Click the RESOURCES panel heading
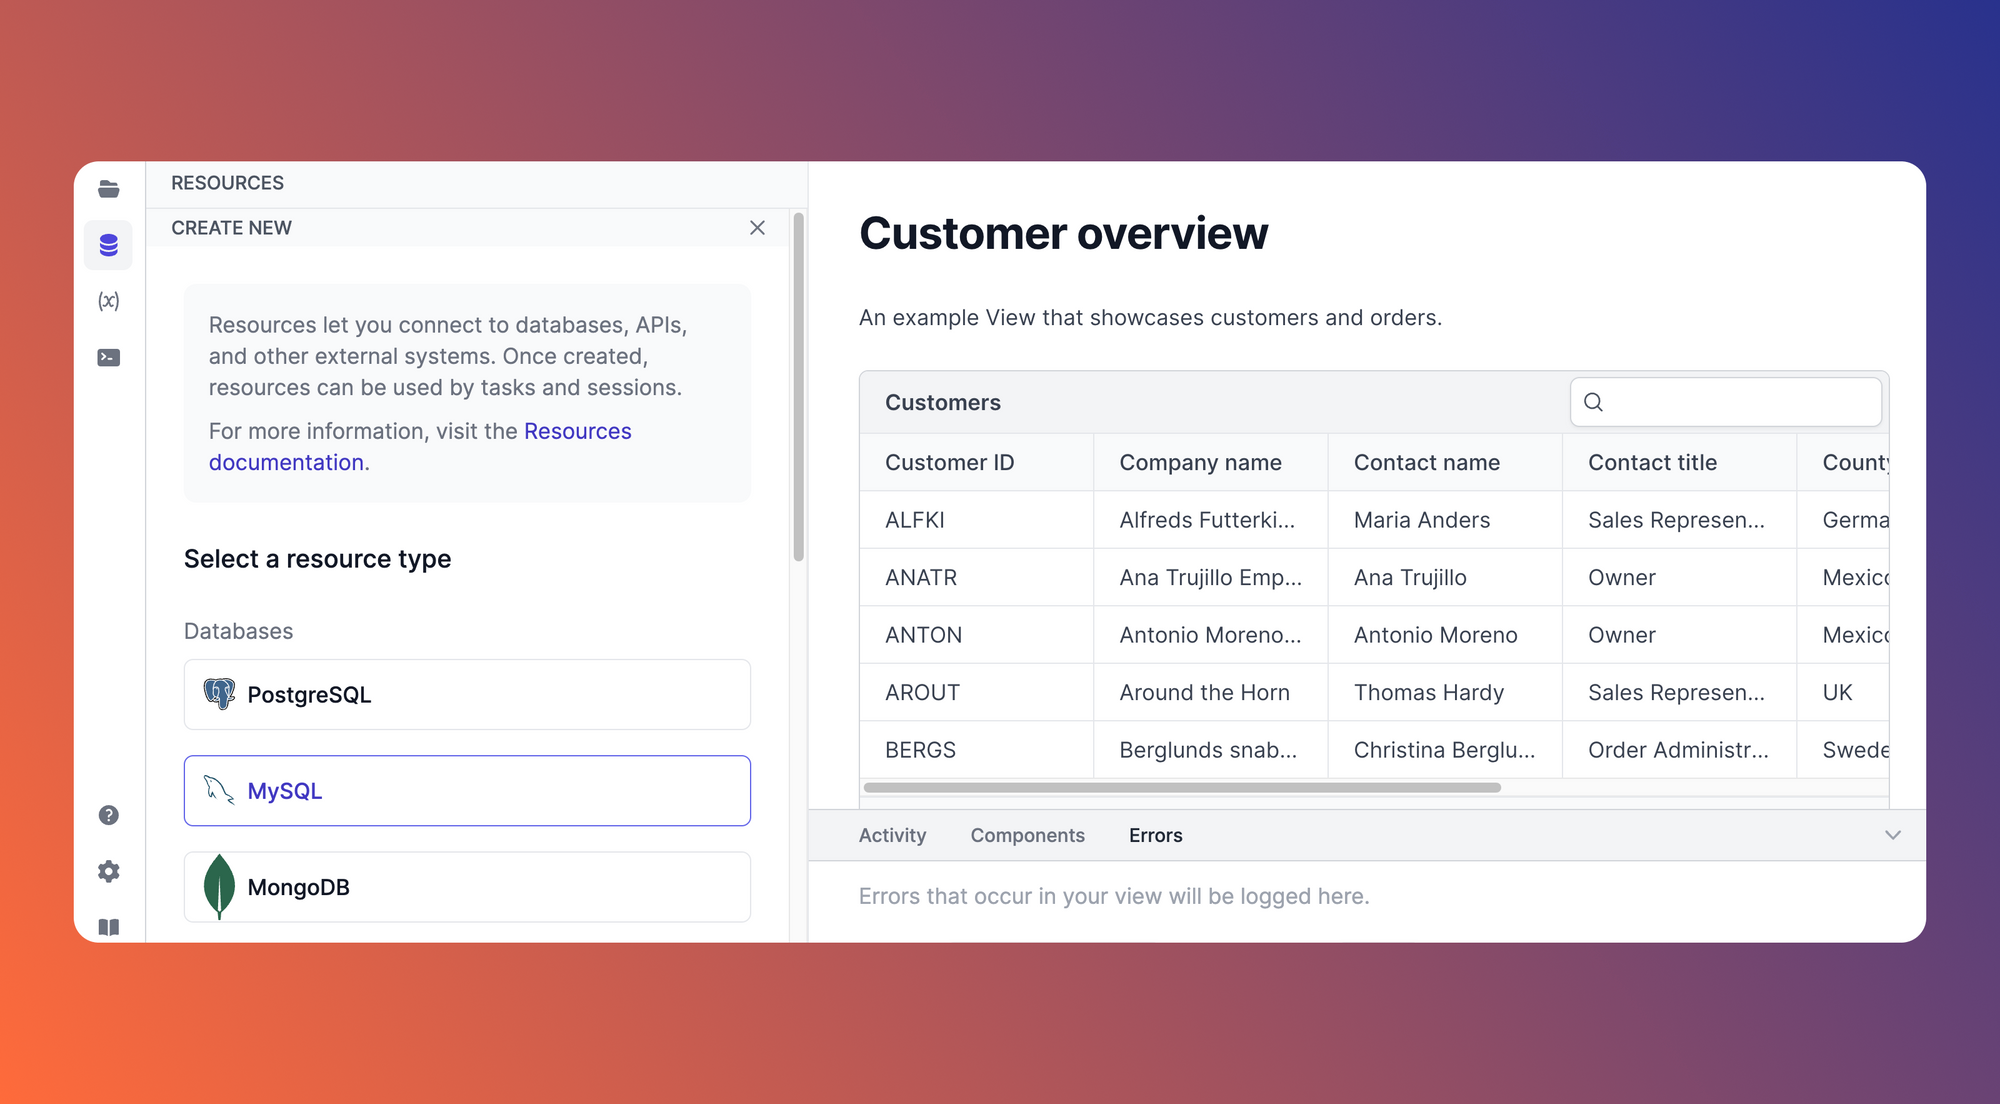 click(x=227, y=183)
